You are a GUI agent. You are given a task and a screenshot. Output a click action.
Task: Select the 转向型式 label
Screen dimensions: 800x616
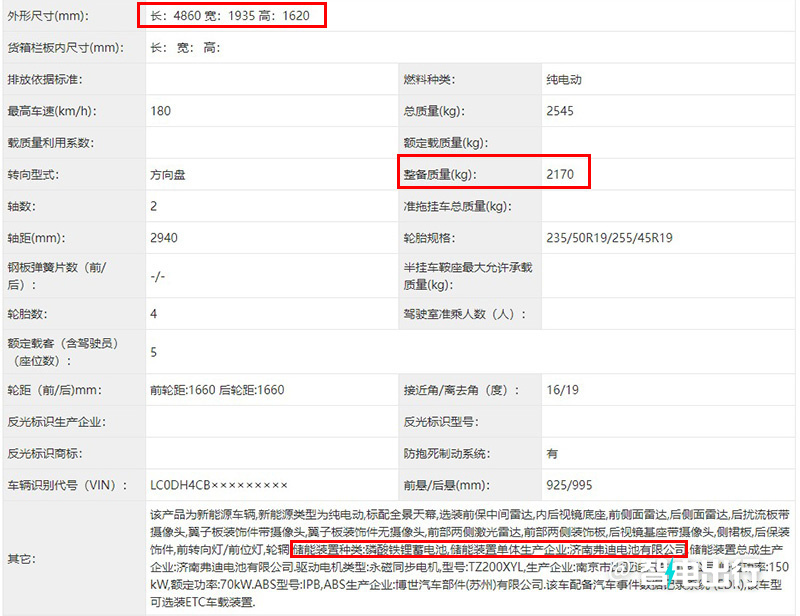33,175
